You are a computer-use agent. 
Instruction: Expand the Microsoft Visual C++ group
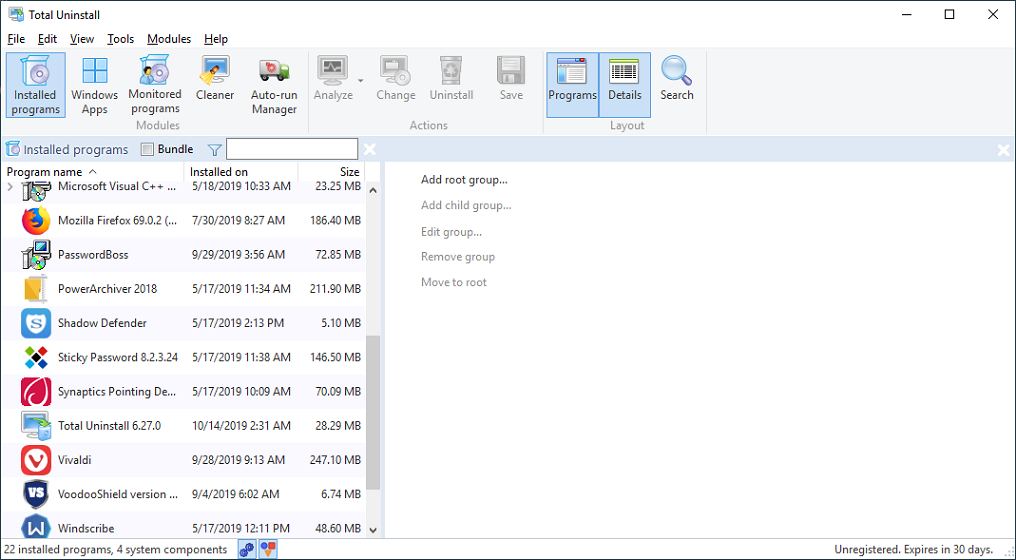click(x=10, y=187)
